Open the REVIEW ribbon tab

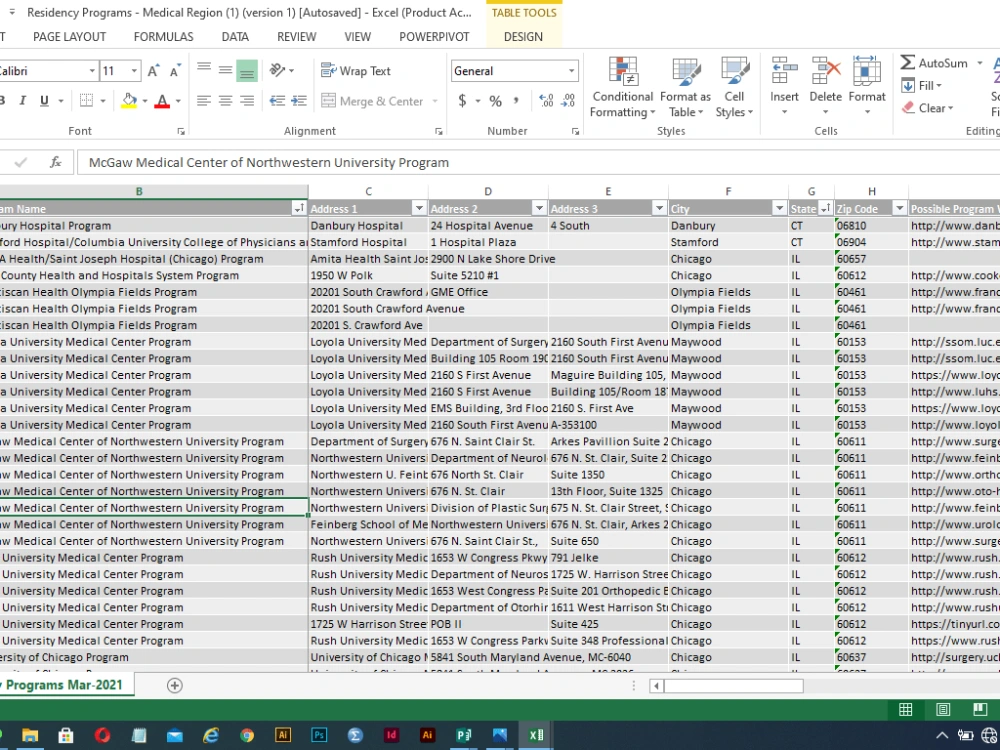pyautogui.click(x=297, y=37)
